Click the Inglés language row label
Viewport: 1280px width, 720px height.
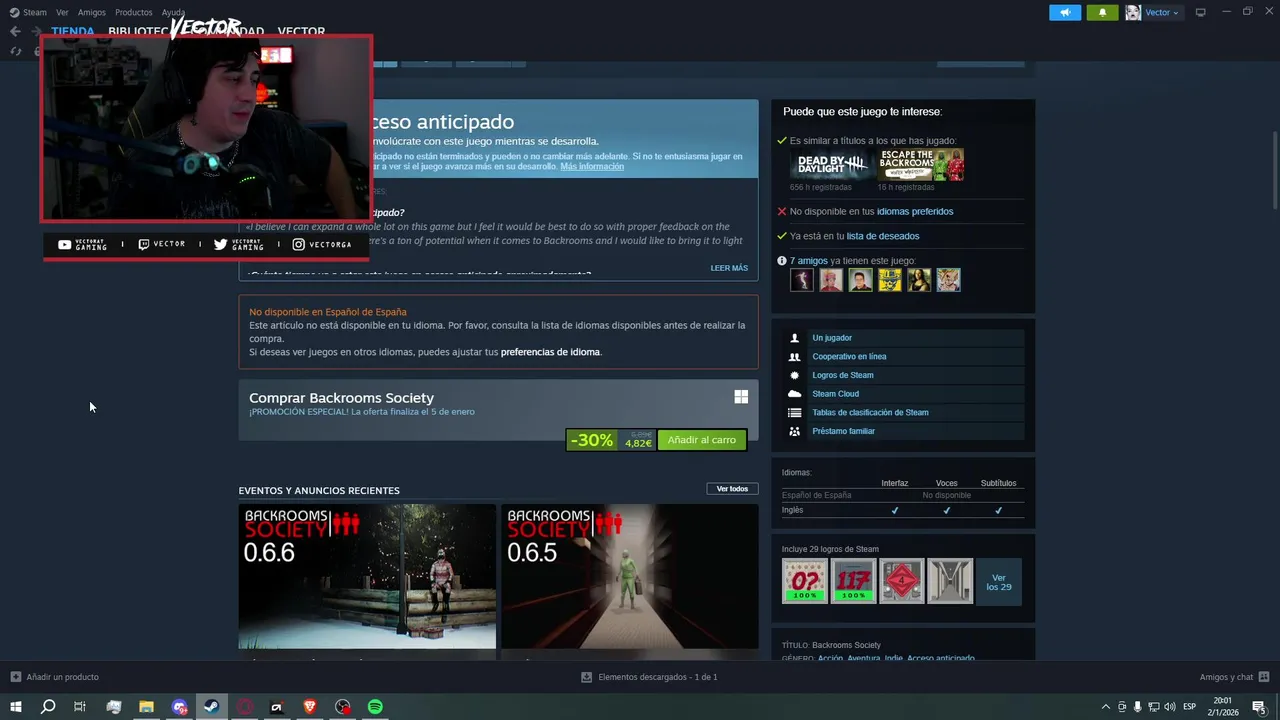coord(792,510)
